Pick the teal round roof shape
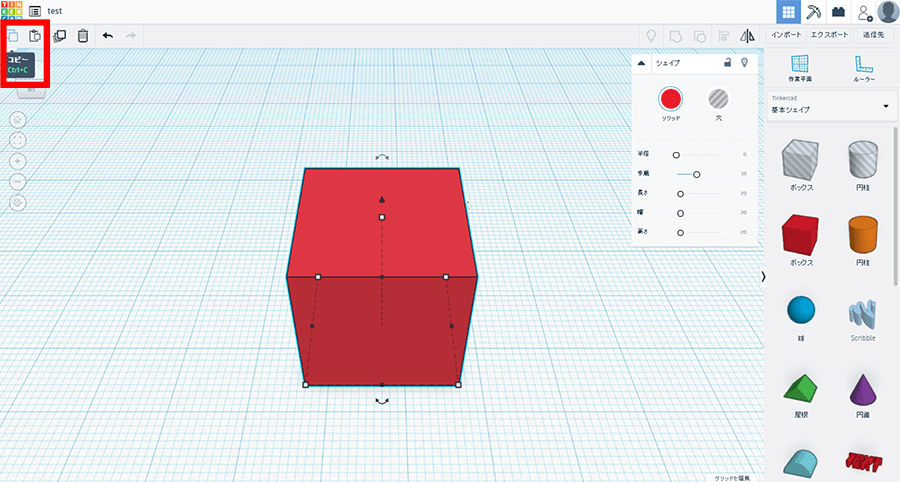This screenshot has height=482, width=900. (801, 464)
